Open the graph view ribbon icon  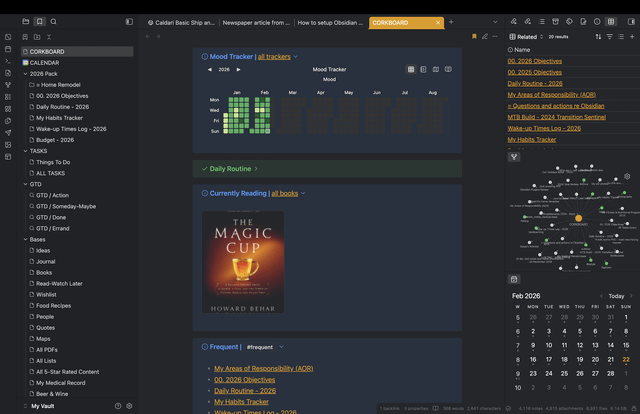coord(8,85)
